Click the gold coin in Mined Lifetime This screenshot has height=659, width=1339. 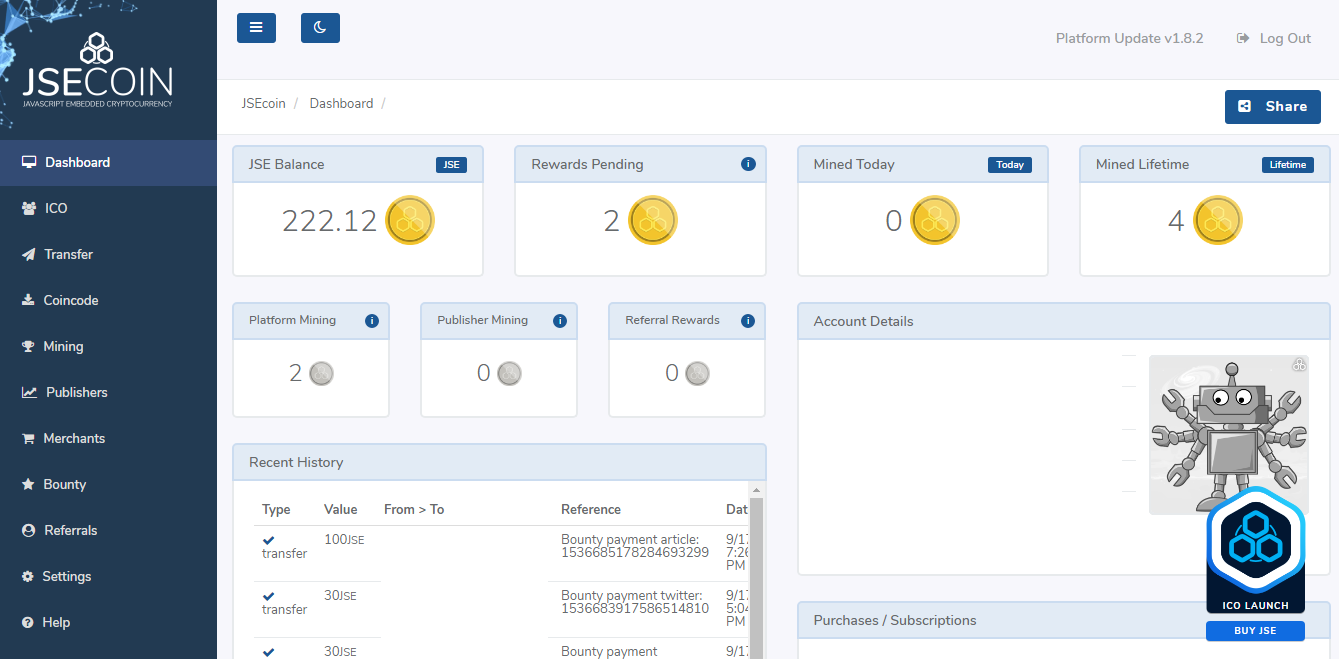click(1218, 220)
